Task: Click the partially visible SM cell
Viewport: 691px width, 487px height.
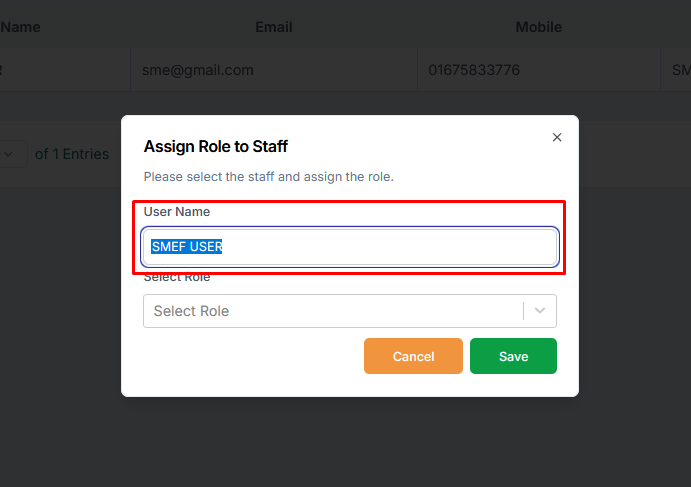Action: tap(681, 70)
